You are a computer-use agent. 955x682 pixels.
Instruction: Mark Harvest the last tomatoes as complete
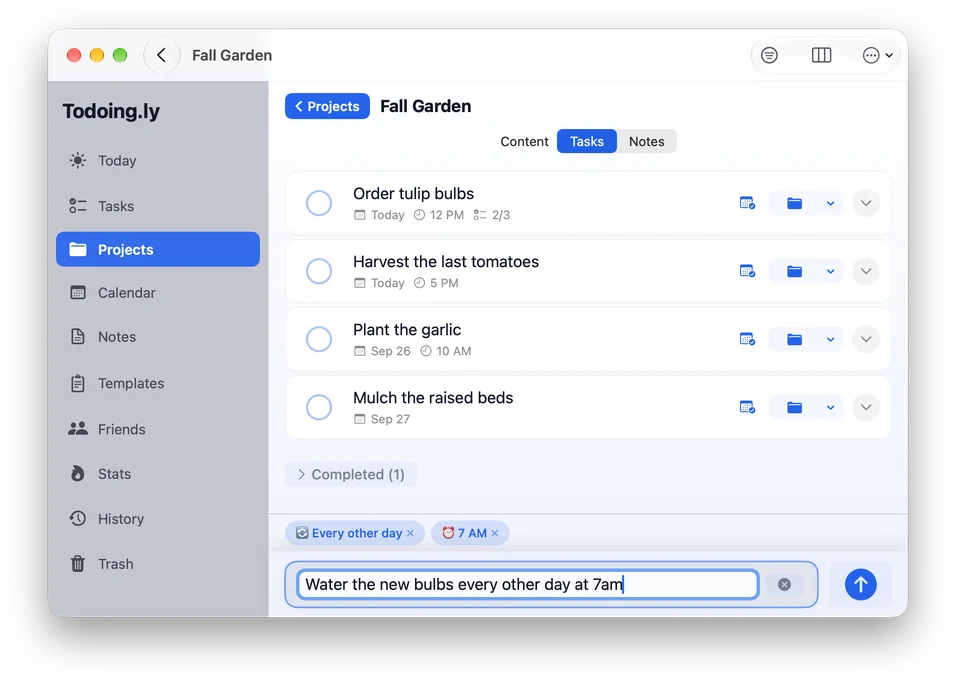pyautogui.click(x=319, y=272)
